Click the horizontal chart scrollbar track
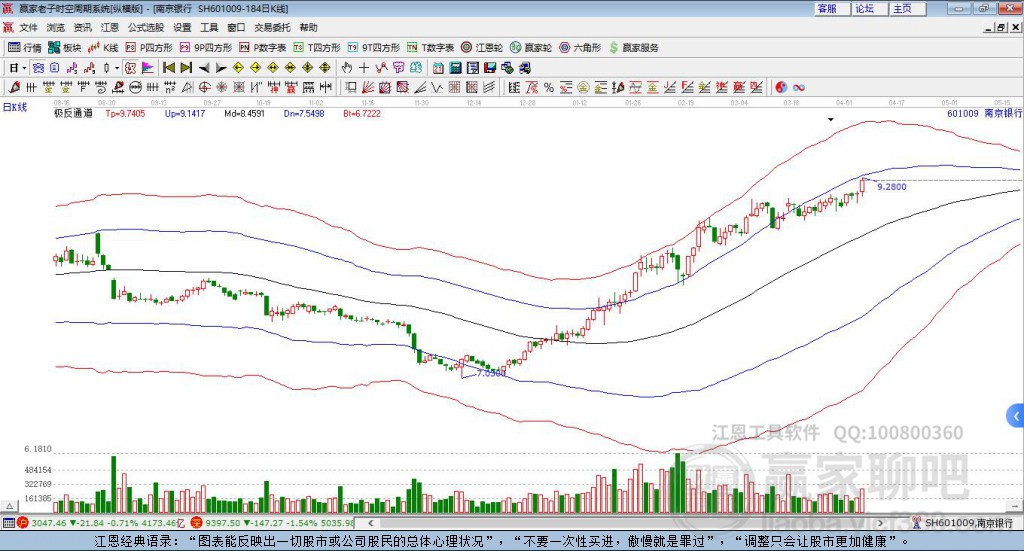This screenshot has width=1024, height=551. tap(625, 522)
